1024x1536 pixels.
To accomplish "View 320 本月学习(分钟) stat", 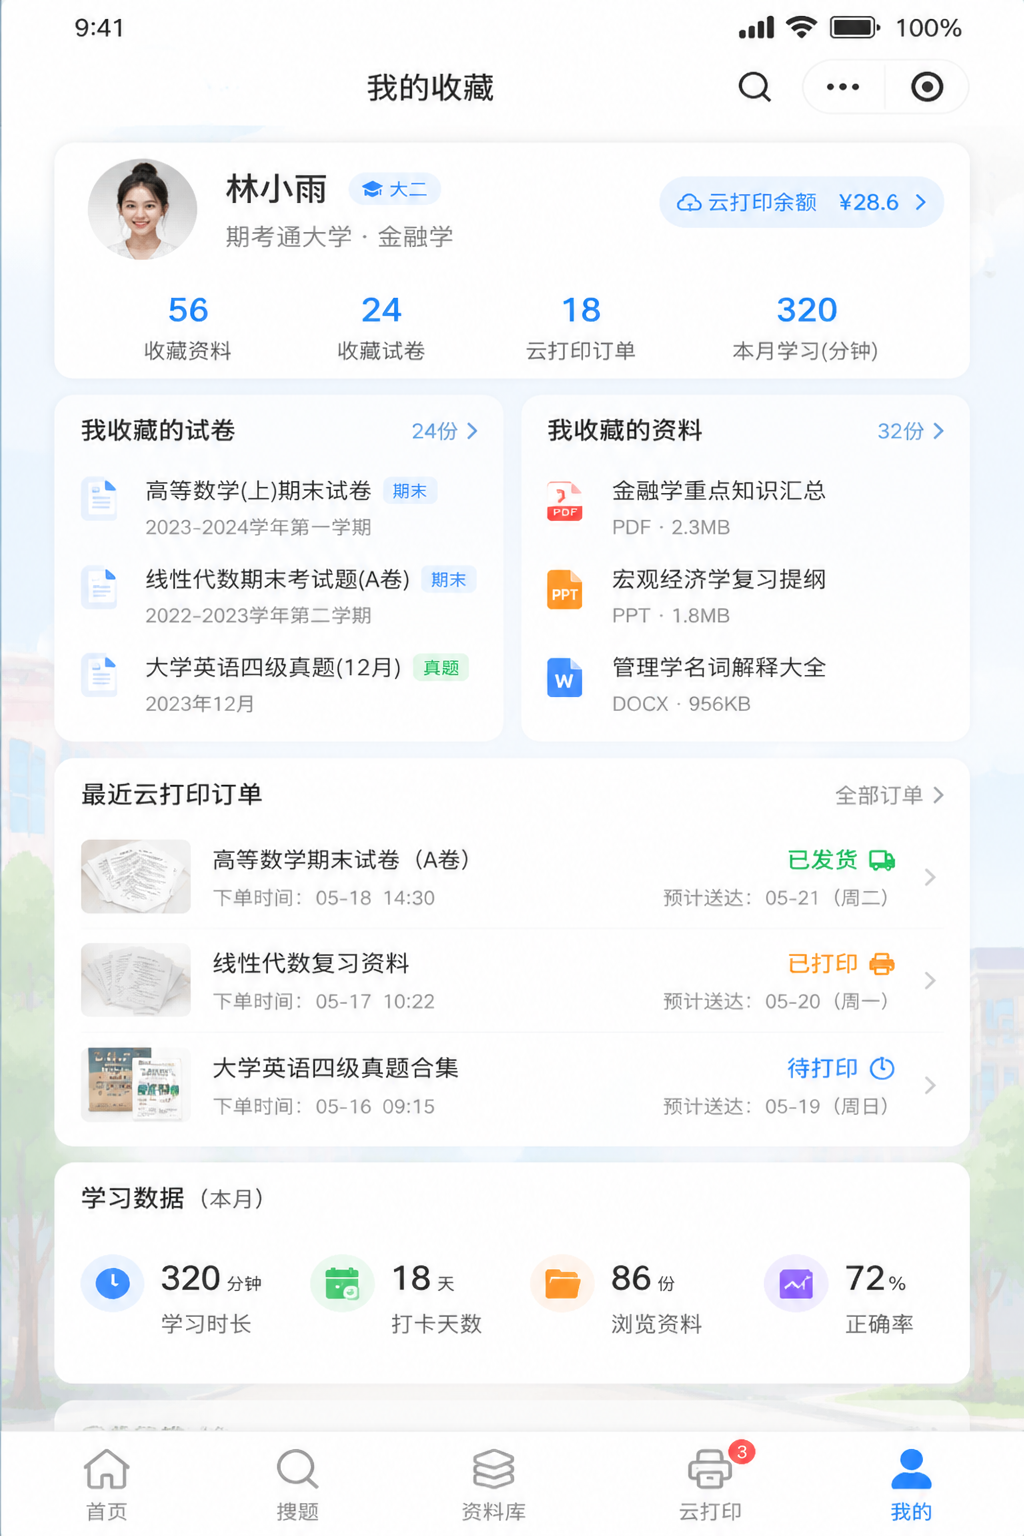I will 806,327.
